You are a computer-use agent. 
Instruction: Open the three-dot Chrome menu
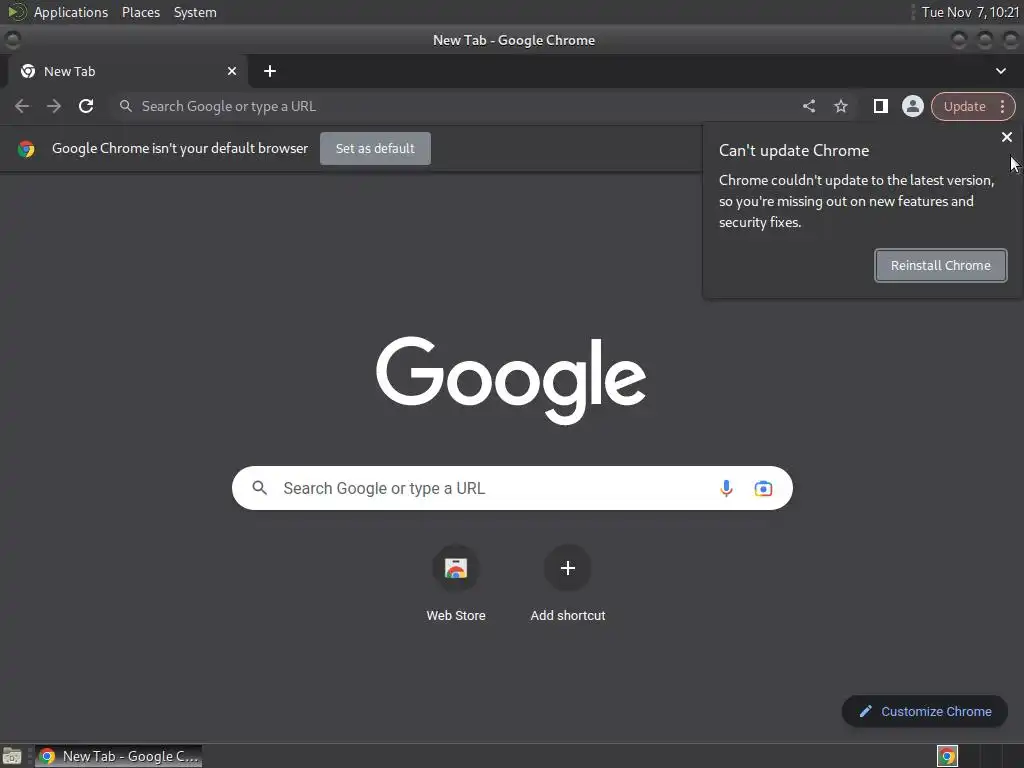click(x=1002, y=106)
